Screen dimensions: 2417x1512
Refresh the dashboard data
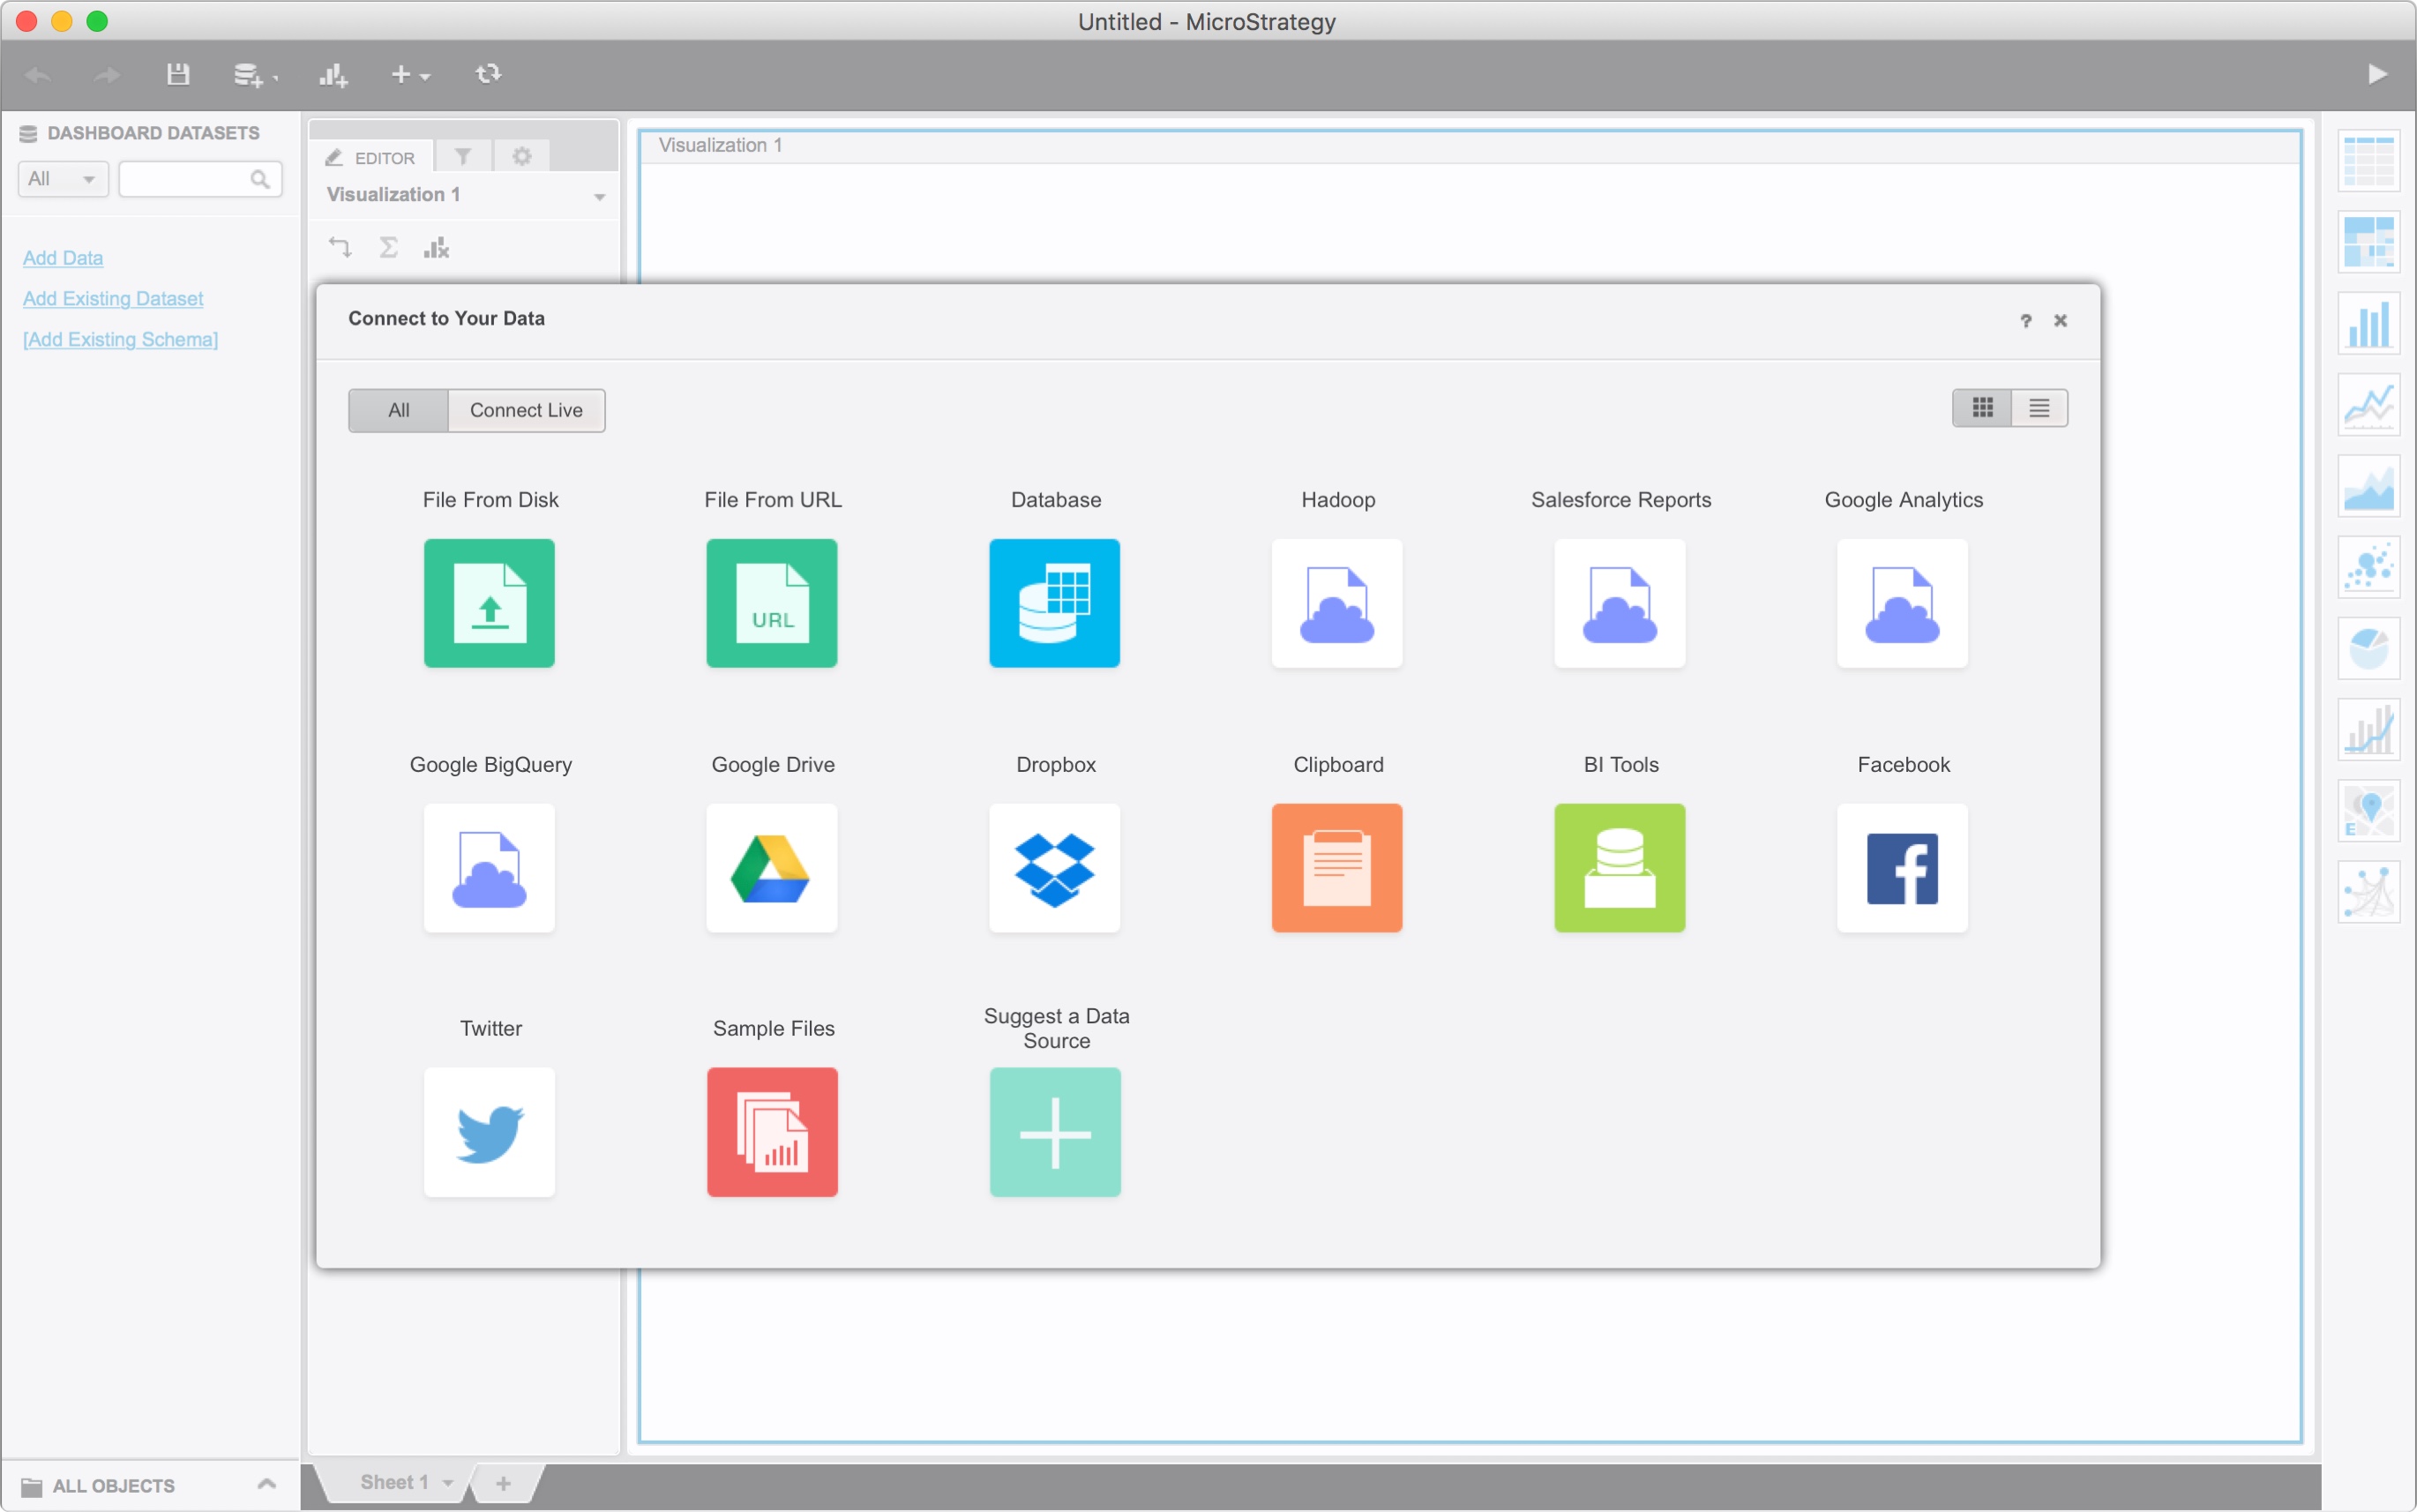pos(488,74)
